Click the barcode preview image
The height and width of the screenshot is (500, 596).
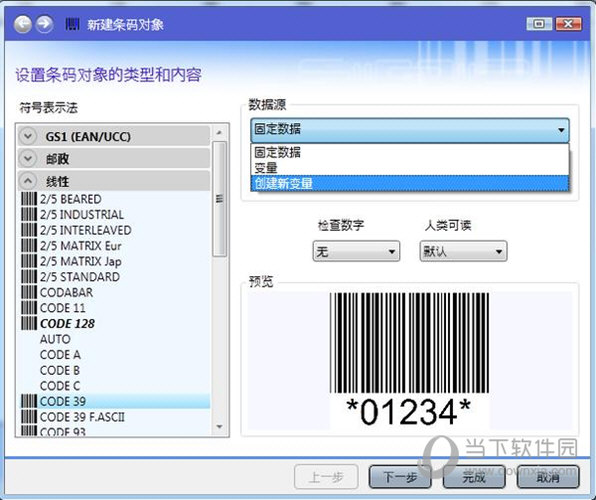coord(409,359)
